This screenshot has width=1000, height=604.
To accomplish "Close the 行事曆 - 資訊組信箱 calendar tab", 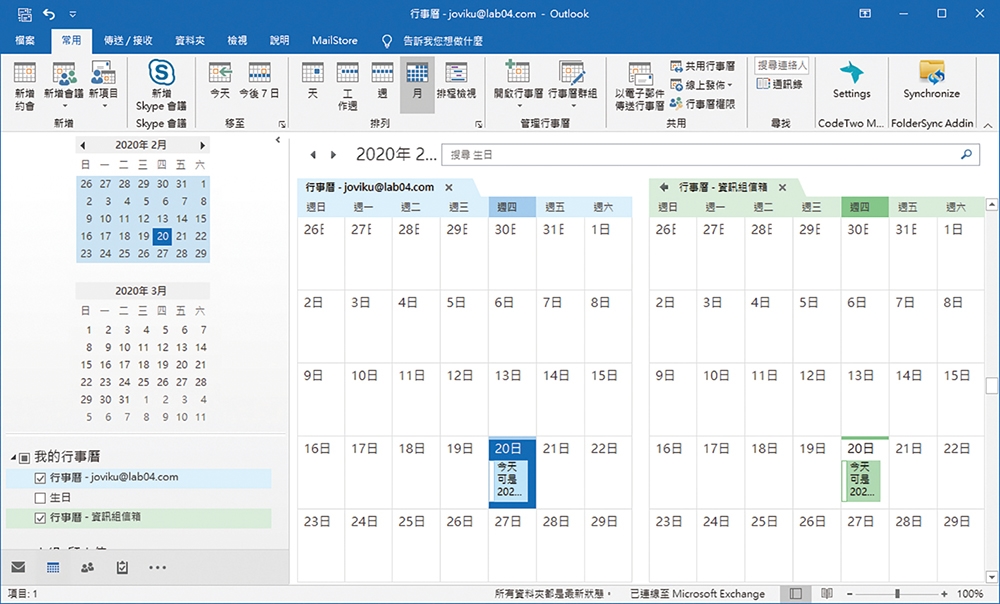I will (x=783, y=188).
